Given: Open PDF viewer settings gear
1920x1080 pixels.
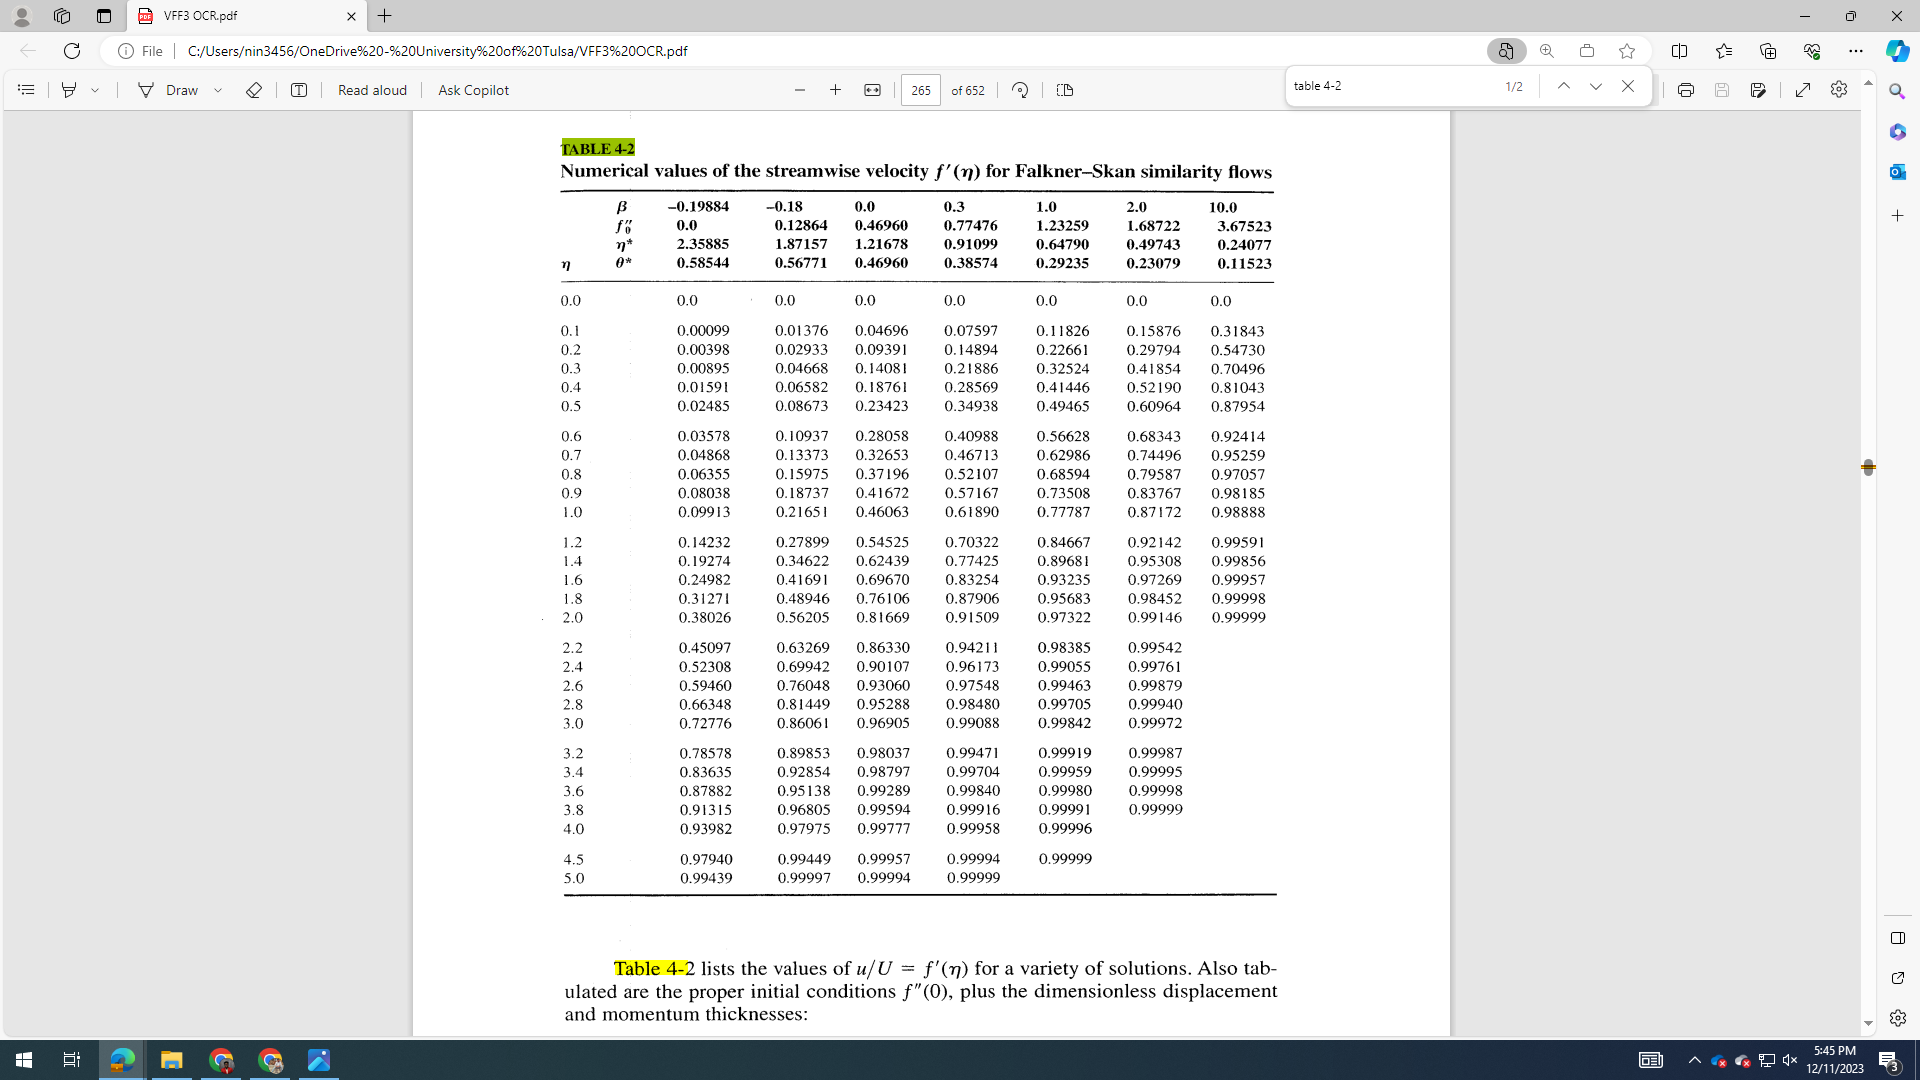Looking at the screenshot, I should point(1838,90).
